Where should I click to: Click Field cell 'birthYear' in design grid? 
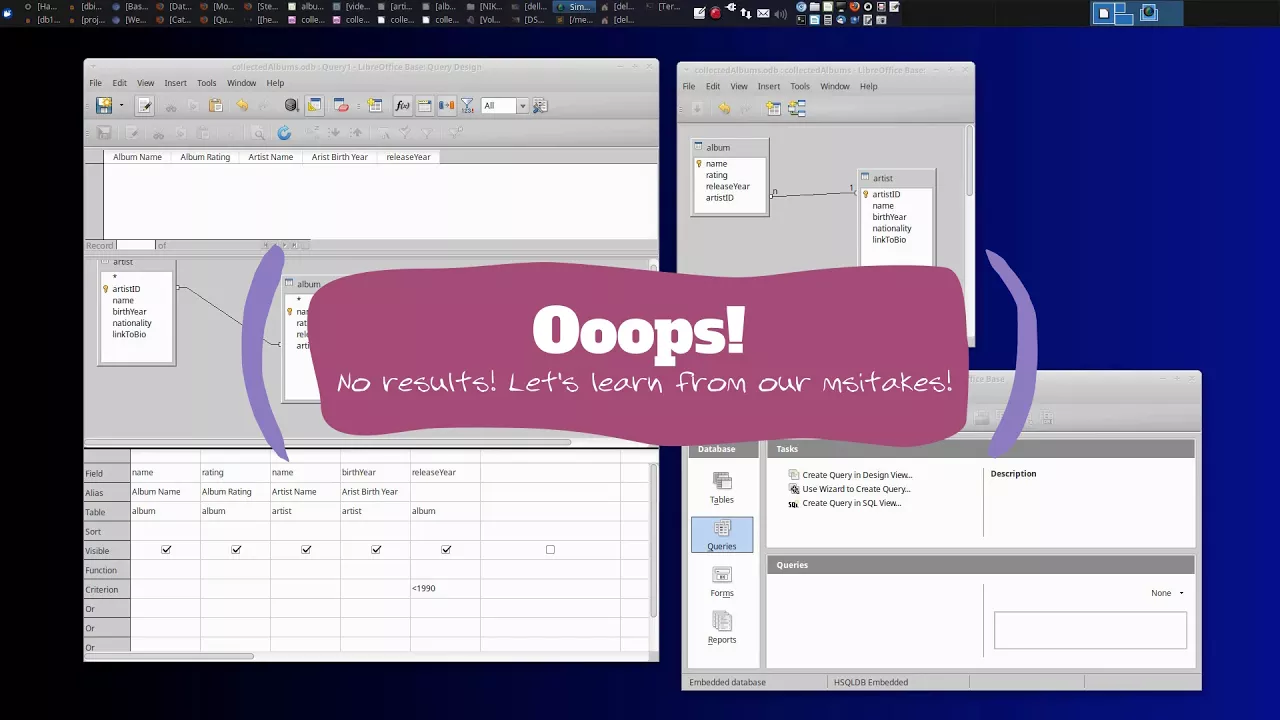[x=375, y=472]
